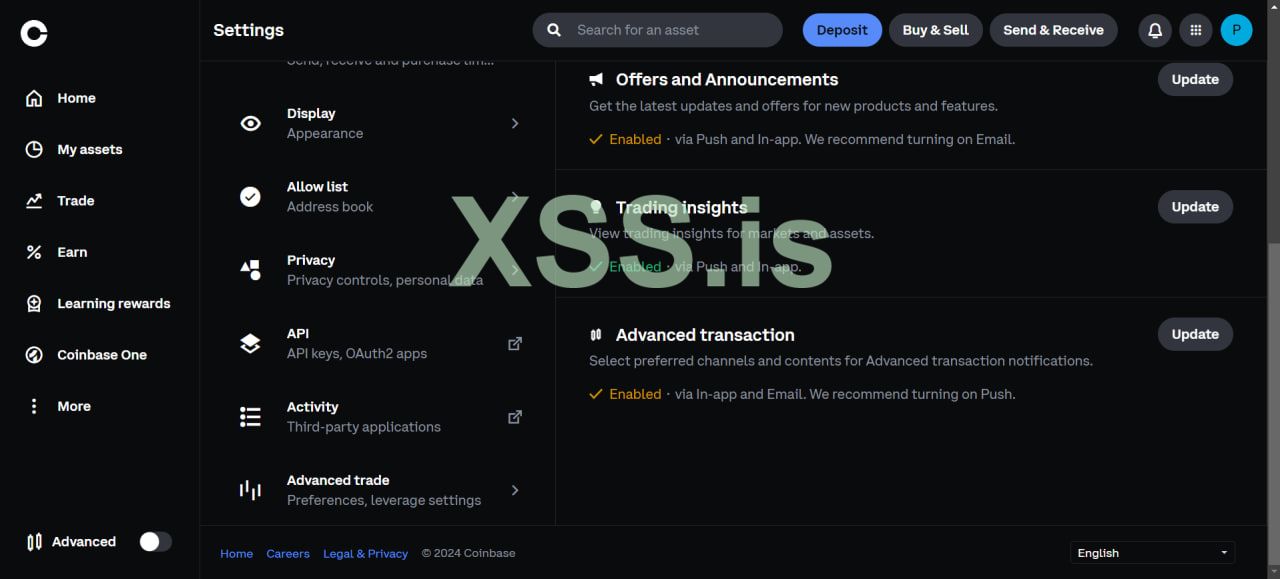Click the profile avatar icon
Viewport: 1280px width, 579px height.
click(1236, 30)
